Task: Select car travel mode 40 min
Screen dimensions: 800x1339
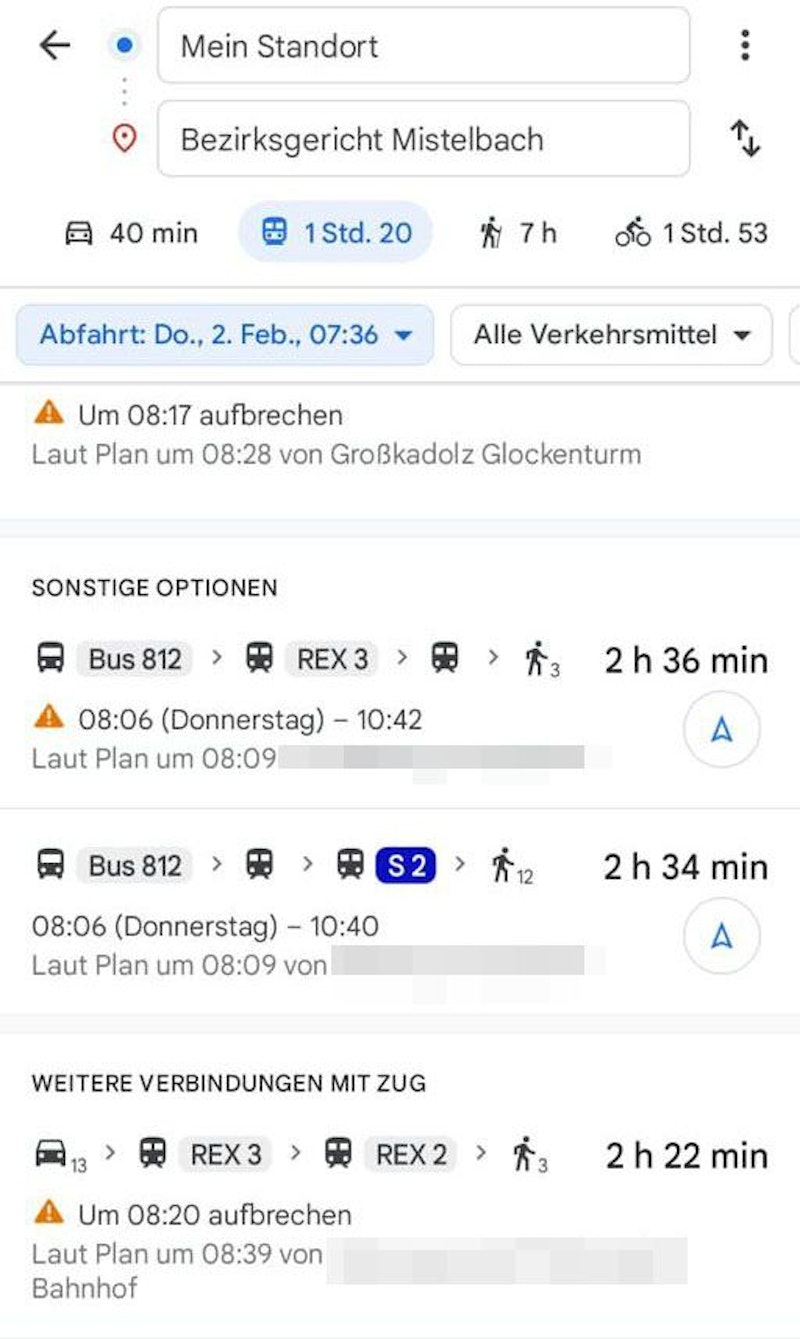Action: coord(131,233)
